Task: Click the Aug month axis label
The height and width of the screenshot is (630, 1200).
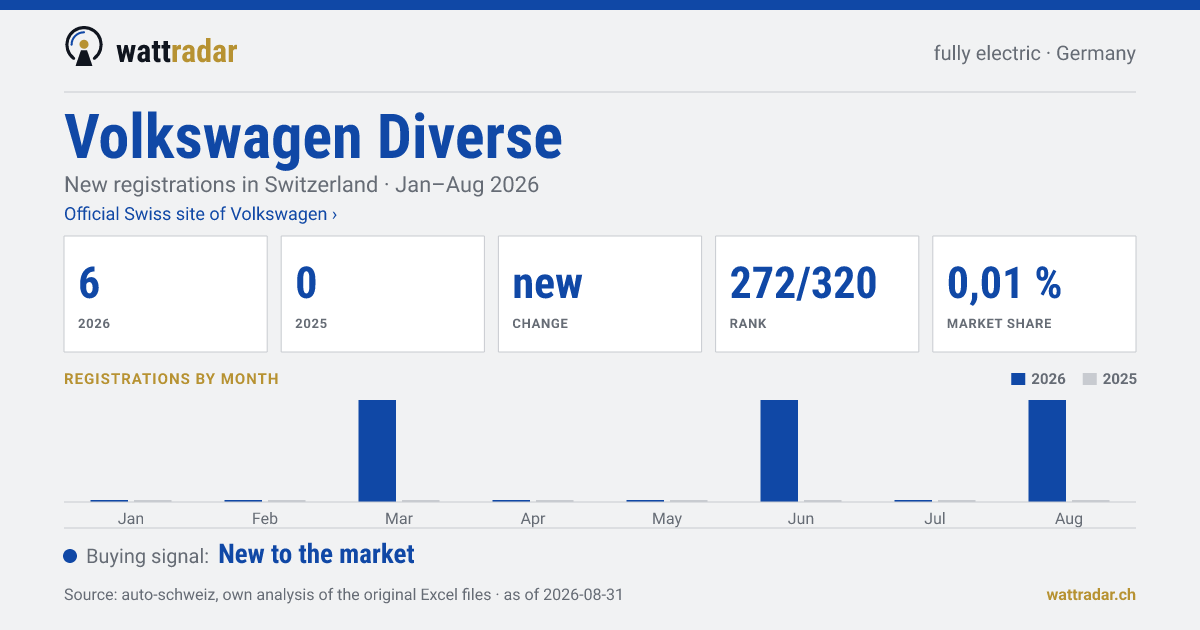Action: pos(1069,518)
